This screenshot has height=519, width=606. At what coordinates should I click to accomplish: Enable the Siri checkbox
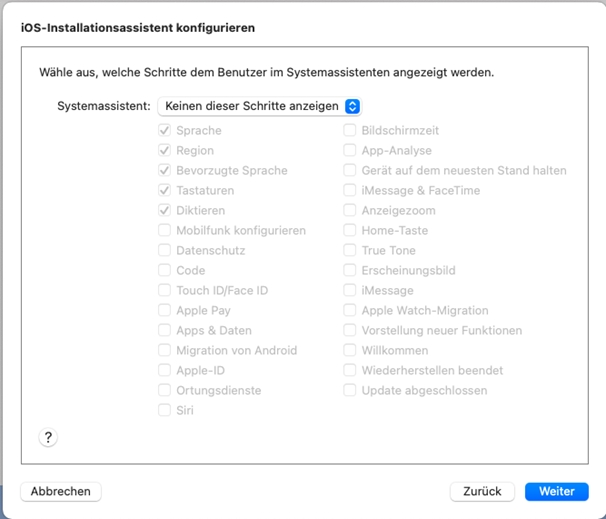tap(164, 411)
